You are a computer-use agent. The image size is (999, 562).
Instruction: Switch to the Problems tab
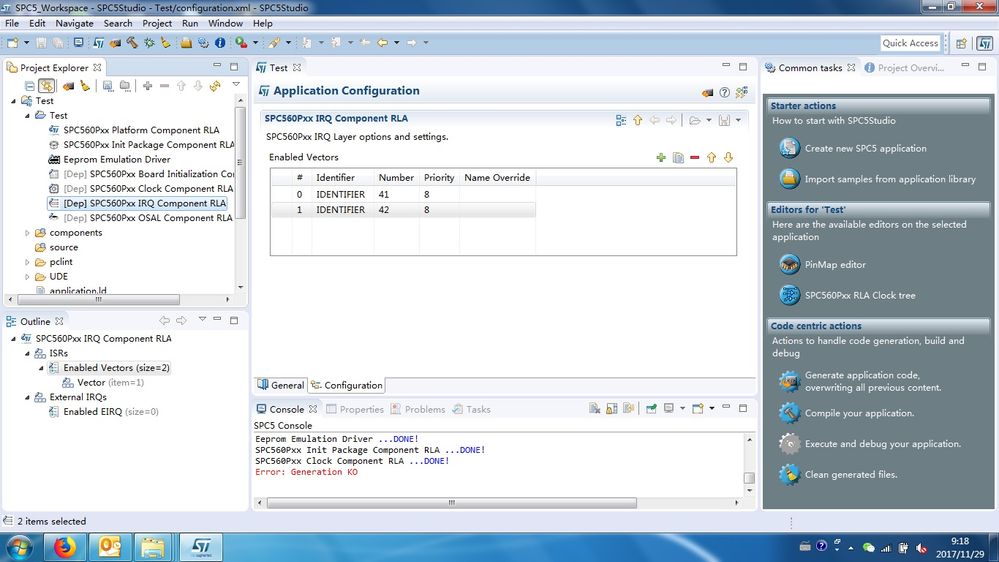point(418,409)
